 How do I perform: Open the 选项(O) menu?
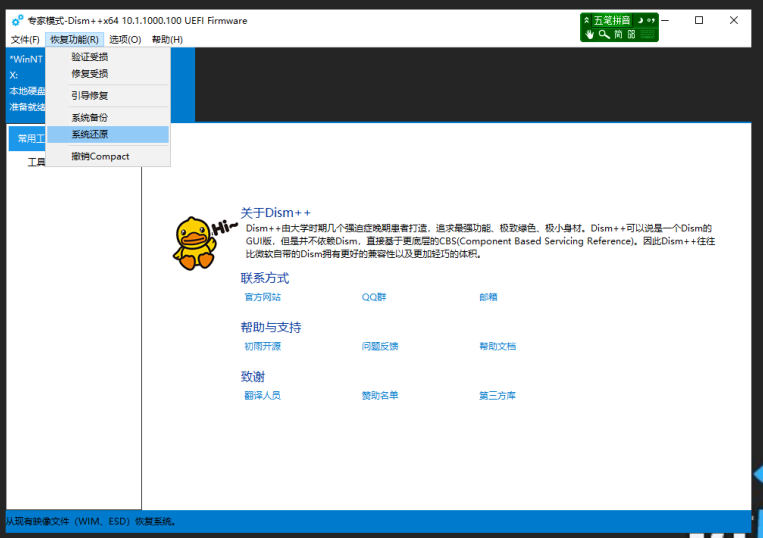(x=125, y=39)
